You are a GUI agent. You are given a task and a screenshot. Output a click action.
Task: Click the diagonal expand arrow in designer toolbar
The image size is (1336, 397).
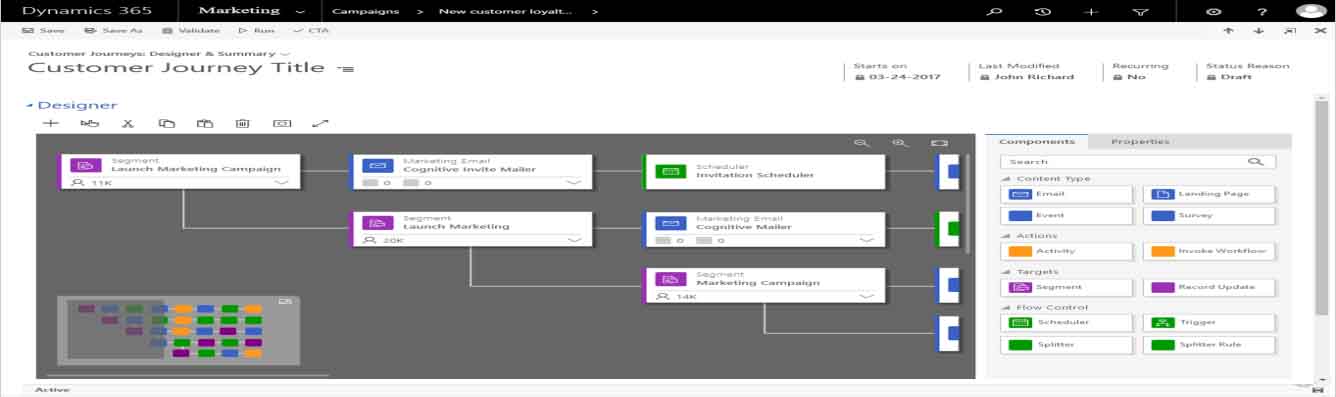pyautogui.click(x=320, y=124)
